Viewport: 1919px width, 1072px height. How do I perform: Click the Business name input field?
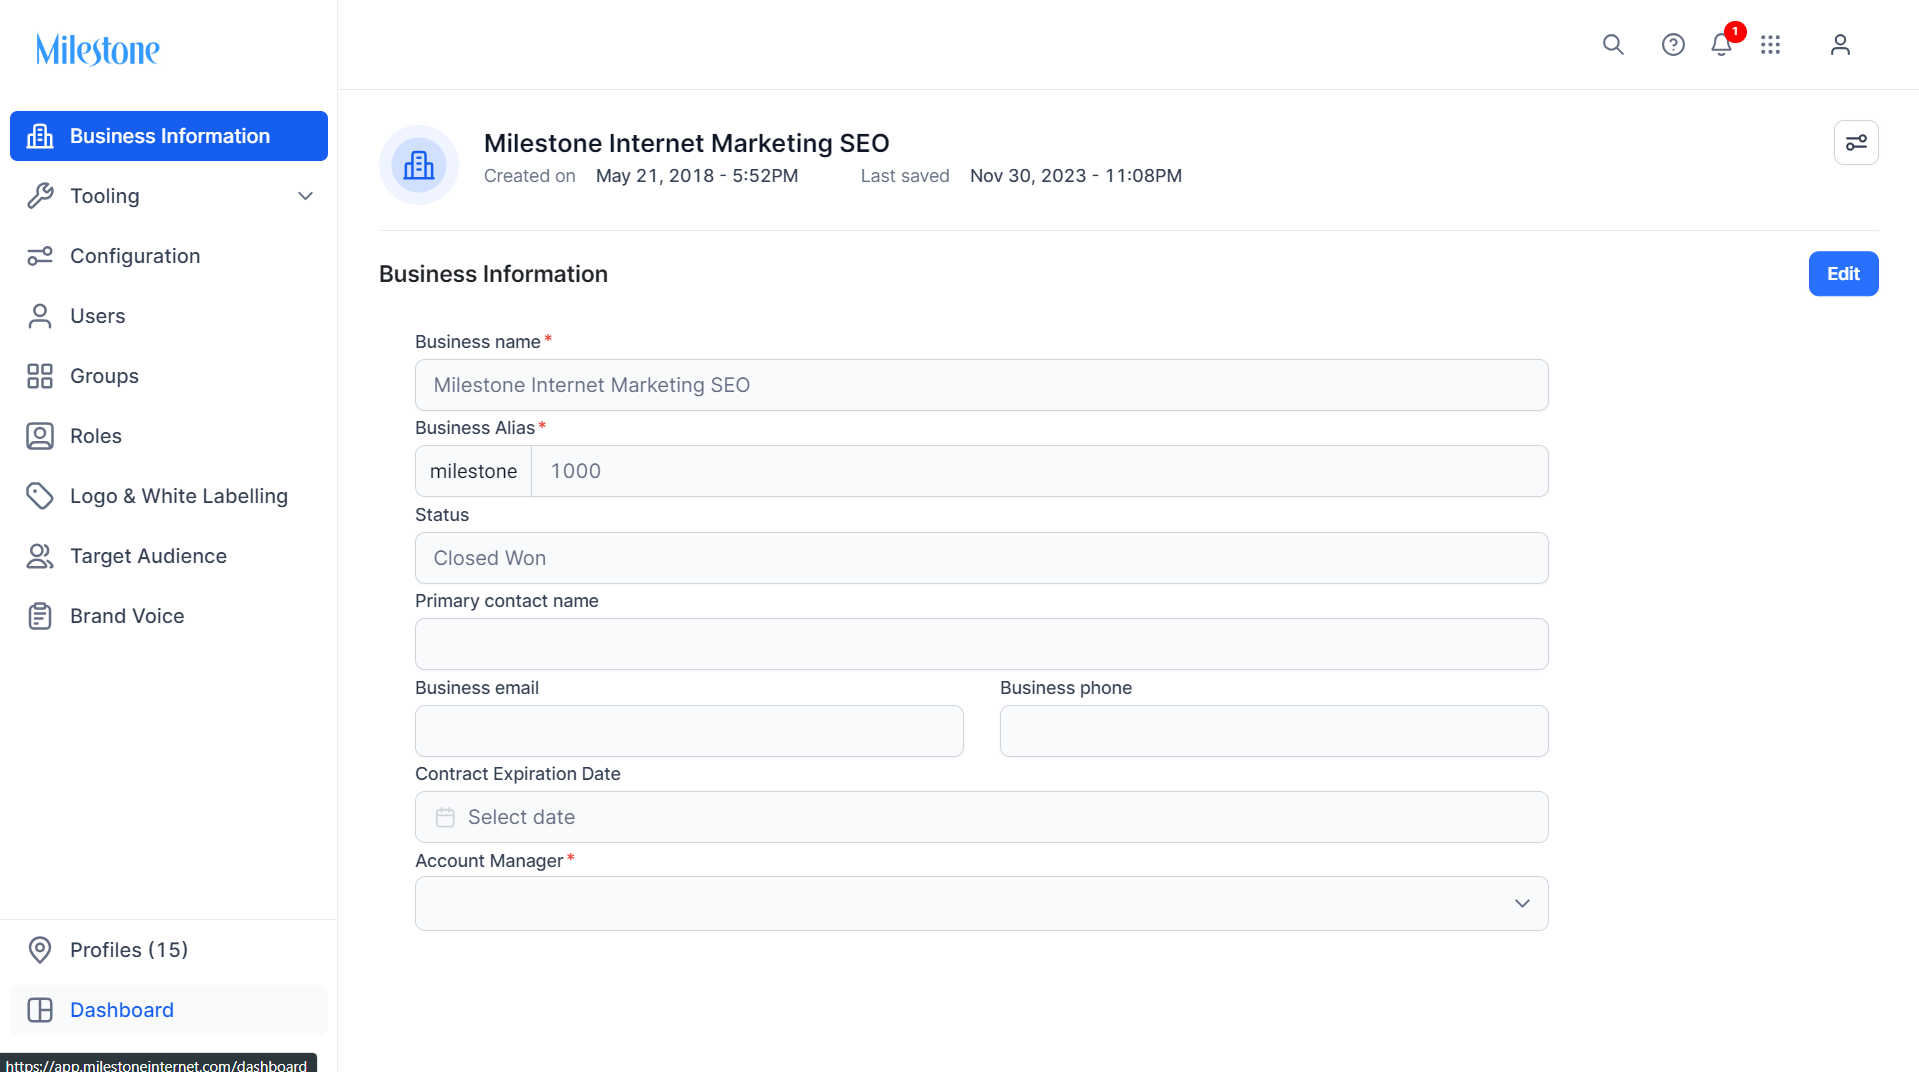click(x=982, y=385)
